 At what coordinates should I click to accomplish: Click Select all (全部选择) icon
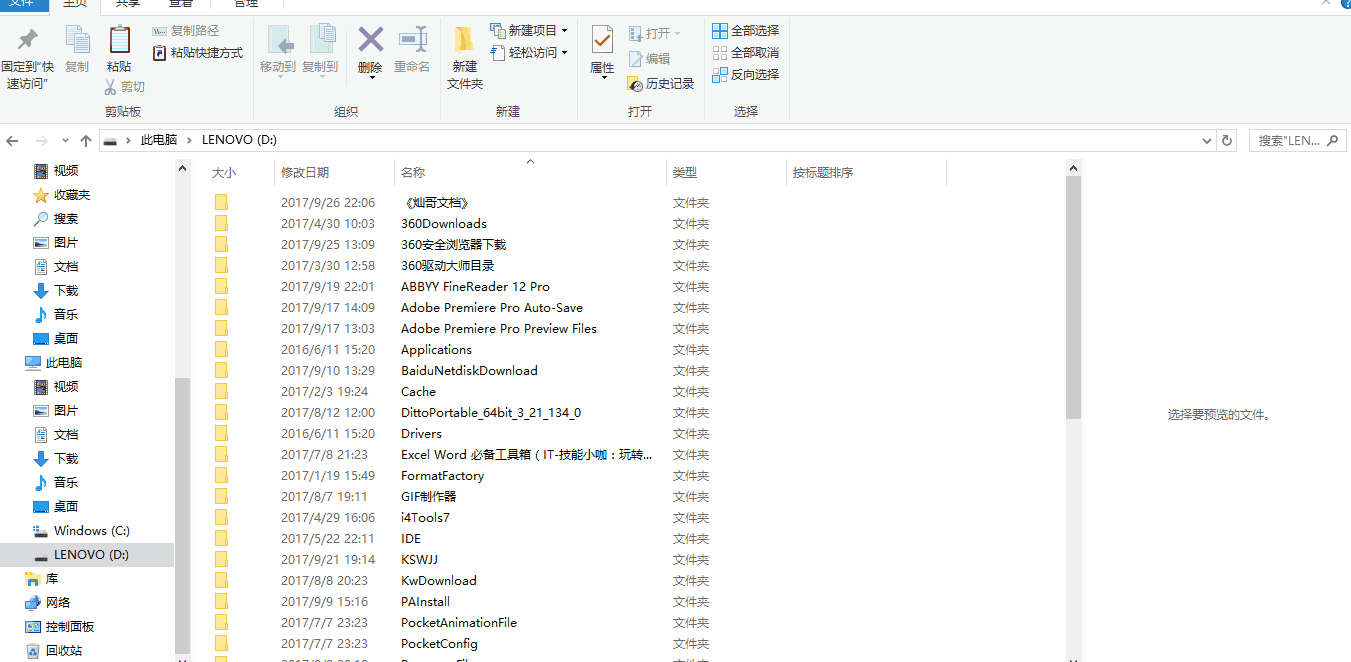(x=746, y=30)
